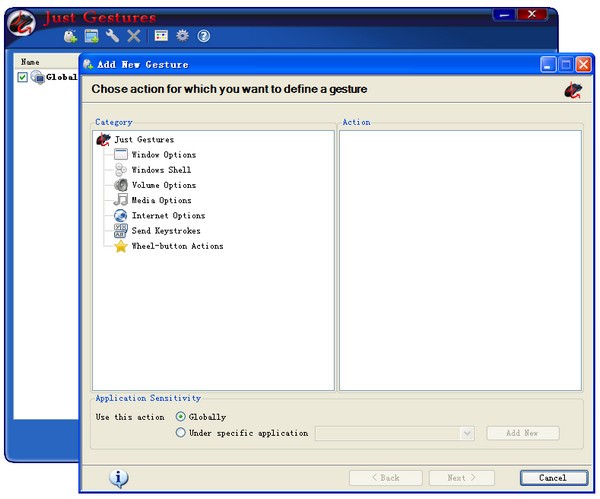
Task: Click the Add New button
Action: coord(522,433)
